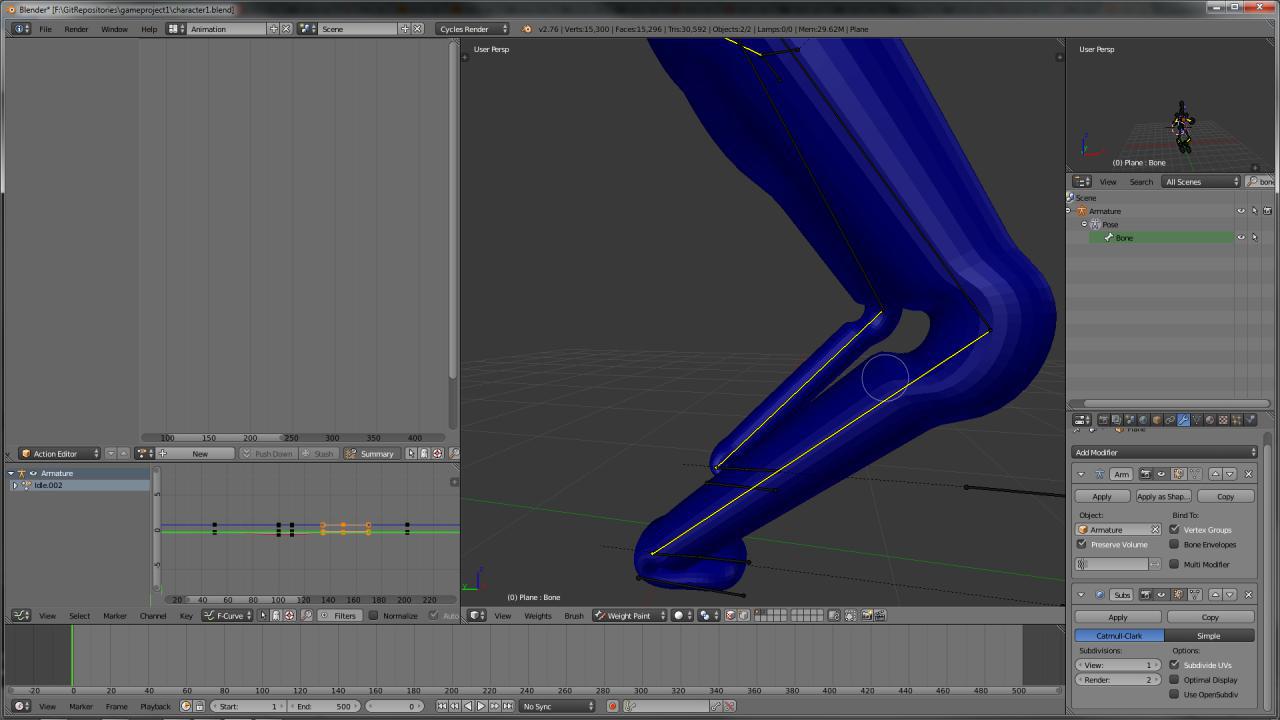Viewport: 1280px width, 720px height.
Task: Click play reverse button in timeline
Action: click(467, 706)
